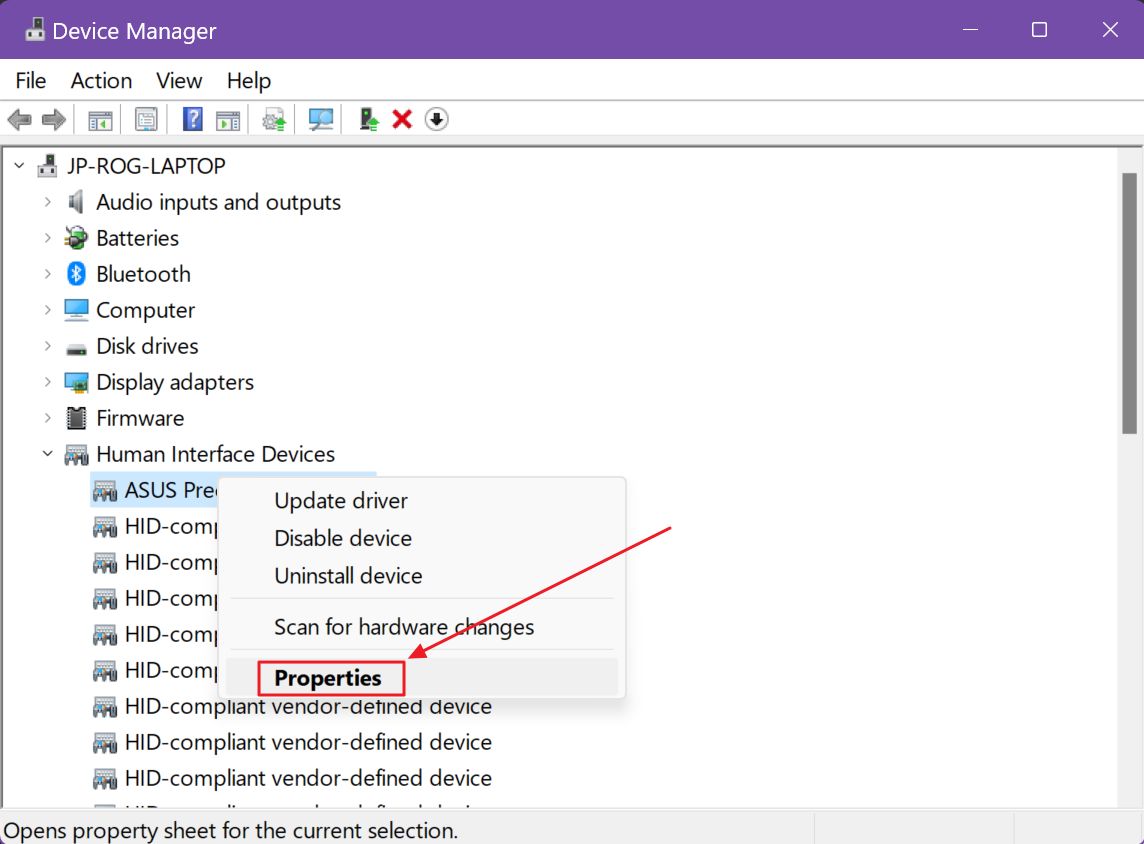Open the Action menu

tap(100, 80)
